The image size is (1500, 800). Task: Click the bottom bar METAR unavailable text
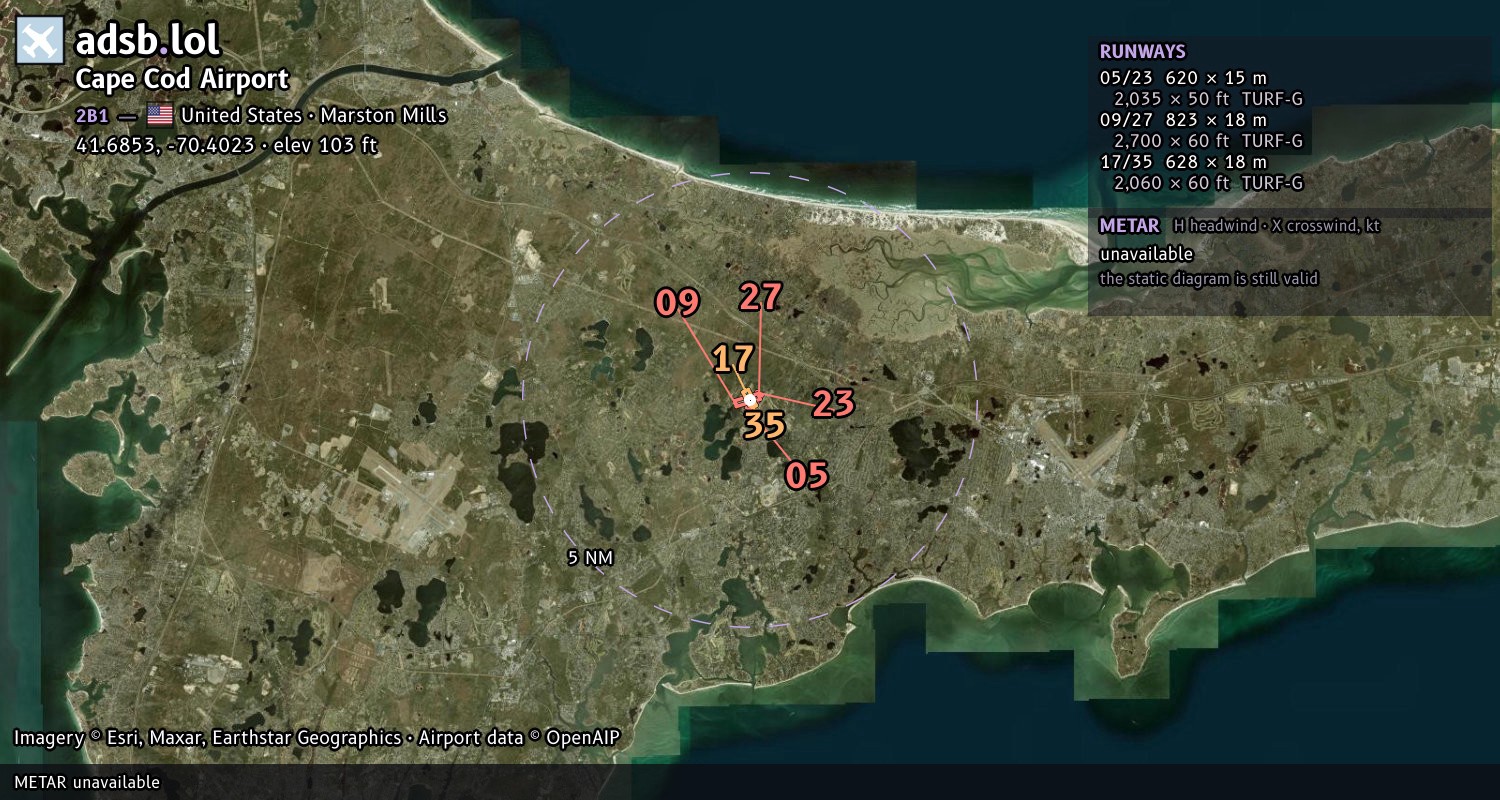pyautogui.click(x=87, y=782)
